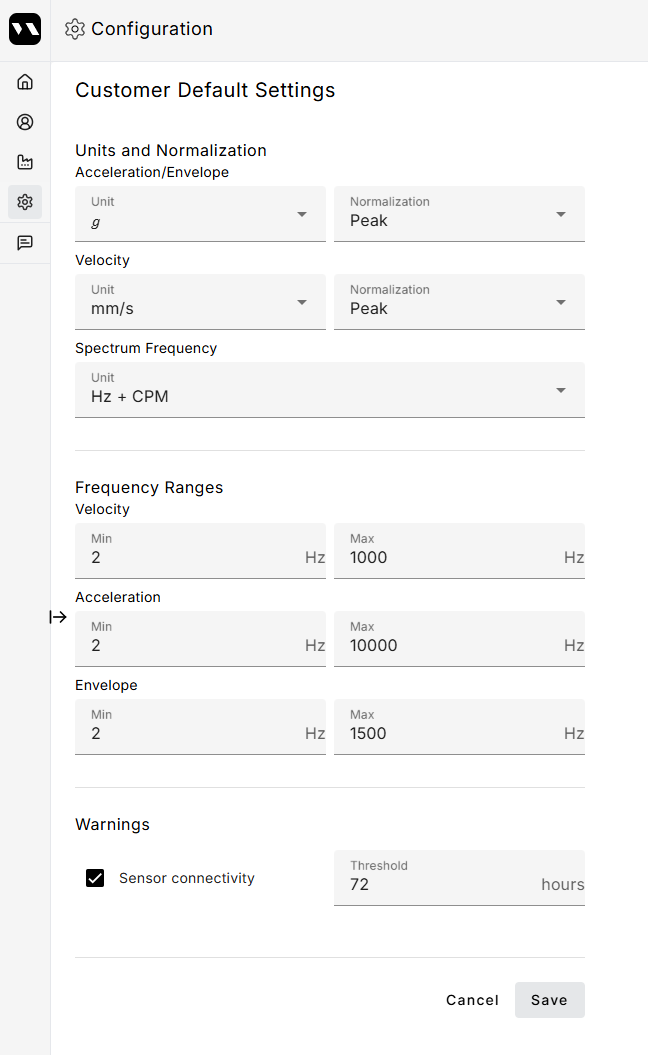Click the Save button
Viewport: 648px width, 1055px height.
[x=549, y=1000]
